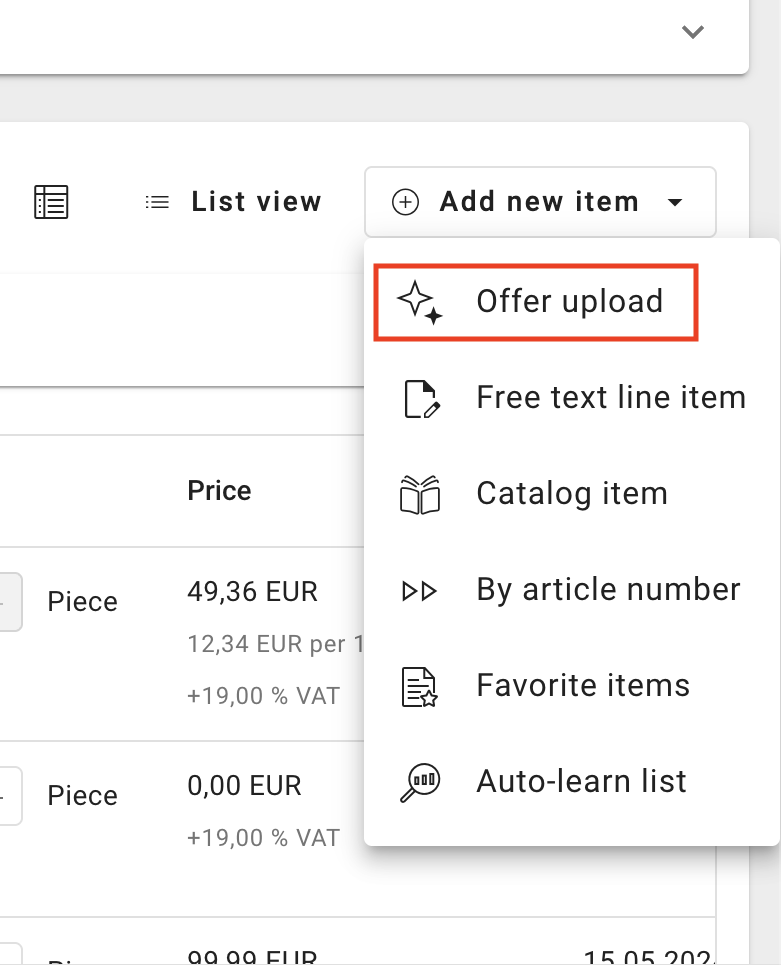The image size is (781, 965).
Task: Switch to the table grid view icon
Action: (x=51, y=202)
